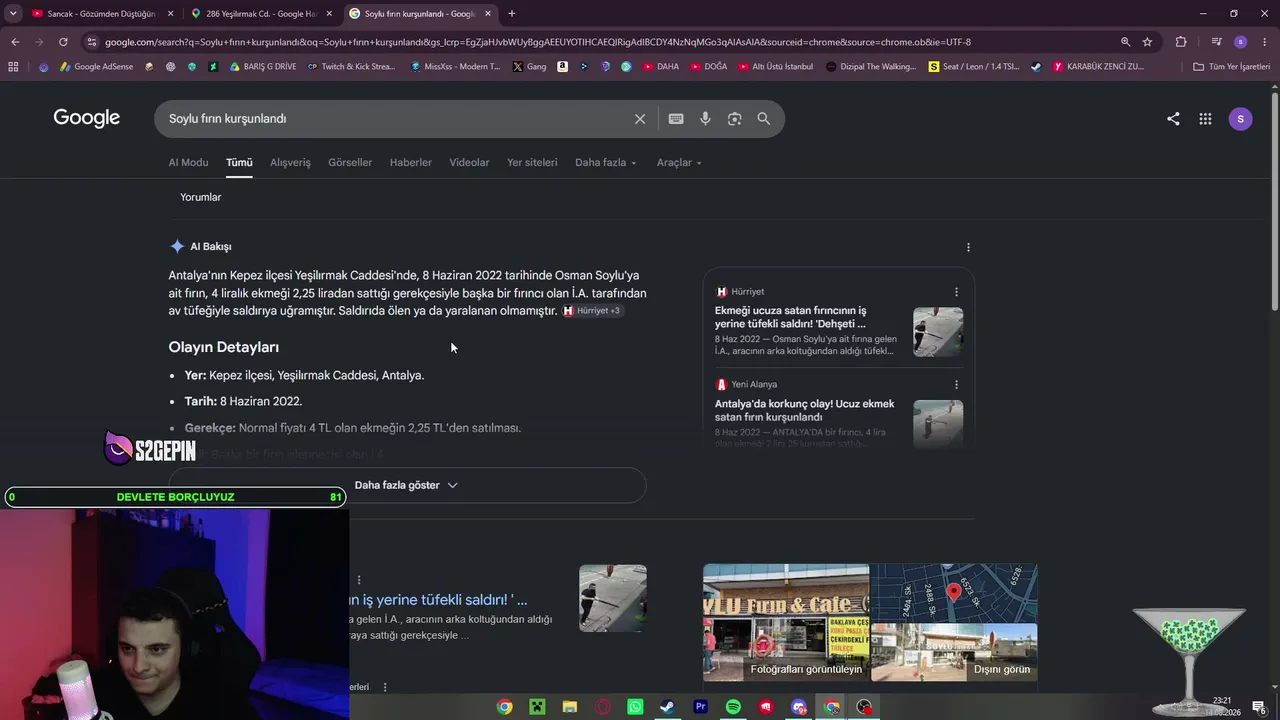The width and height of the screenshot is (1280, 720).
Task: Click the Chrome address bar URL
Action: [538, 42]
